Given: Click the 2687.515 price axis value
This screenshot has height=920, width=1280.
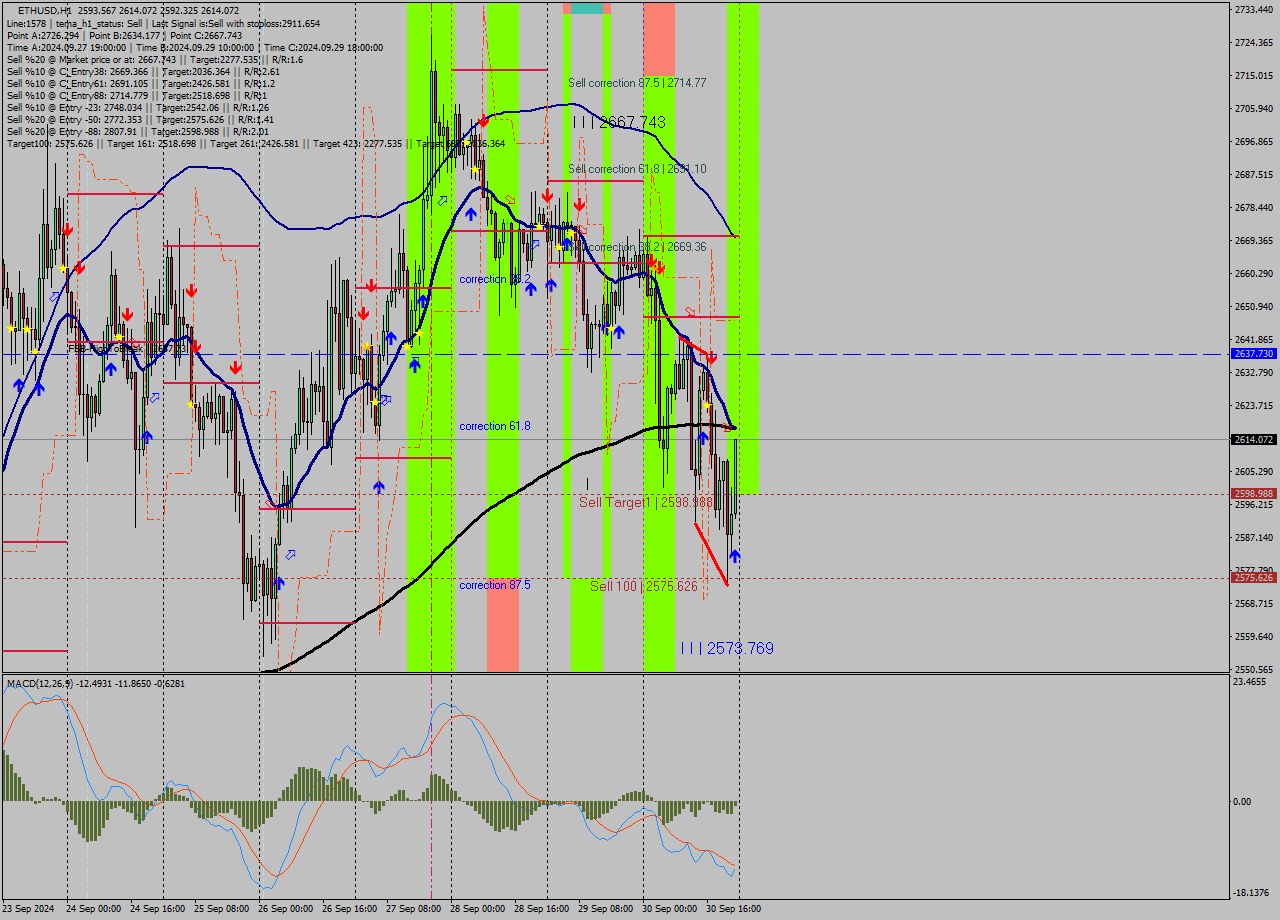Looking at the screenshot, I should 1253,174.
